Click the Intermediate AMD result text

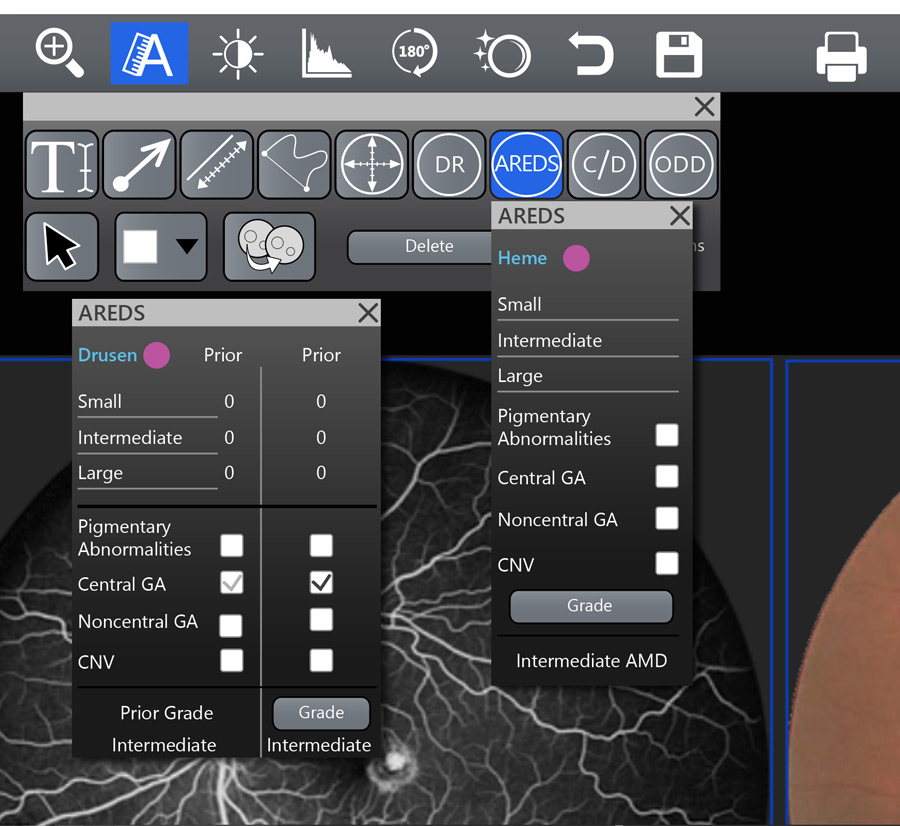coord(591,661)
